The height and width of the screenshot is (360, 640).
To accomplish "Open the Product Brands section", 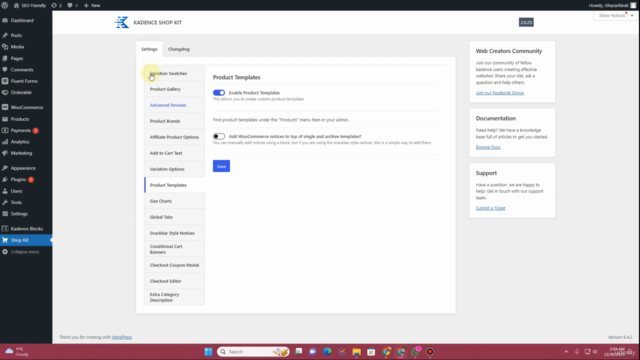I will point(174,121).
